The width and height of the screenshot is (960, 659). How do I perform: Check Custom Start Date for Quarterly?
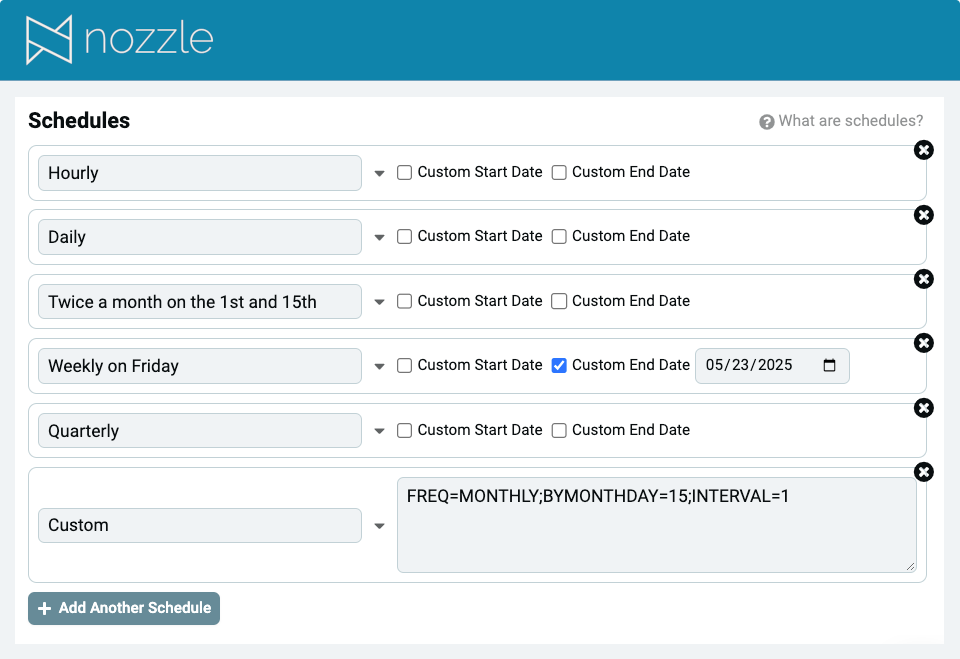coord(404,431)
